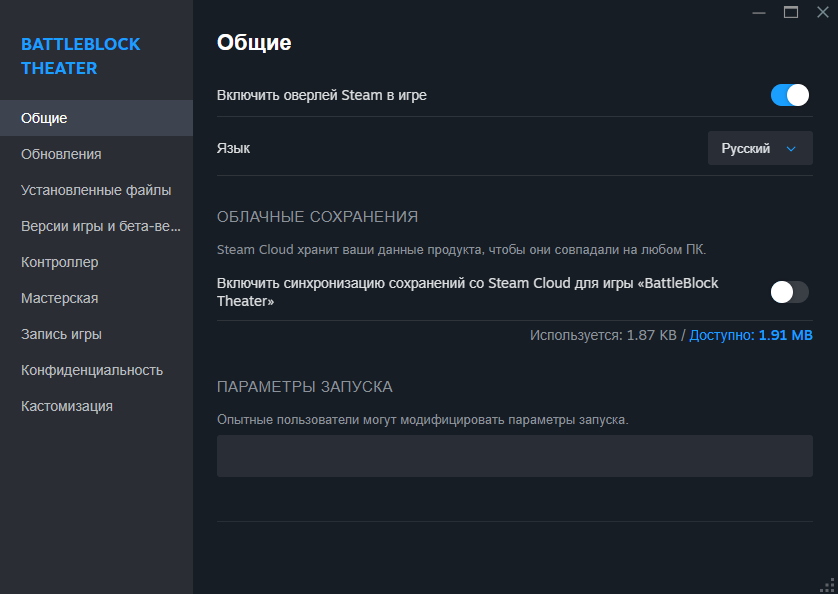Screen dimensions: 838x594
Task: Switch to the Обновления section
Action: tap(96, 154)
